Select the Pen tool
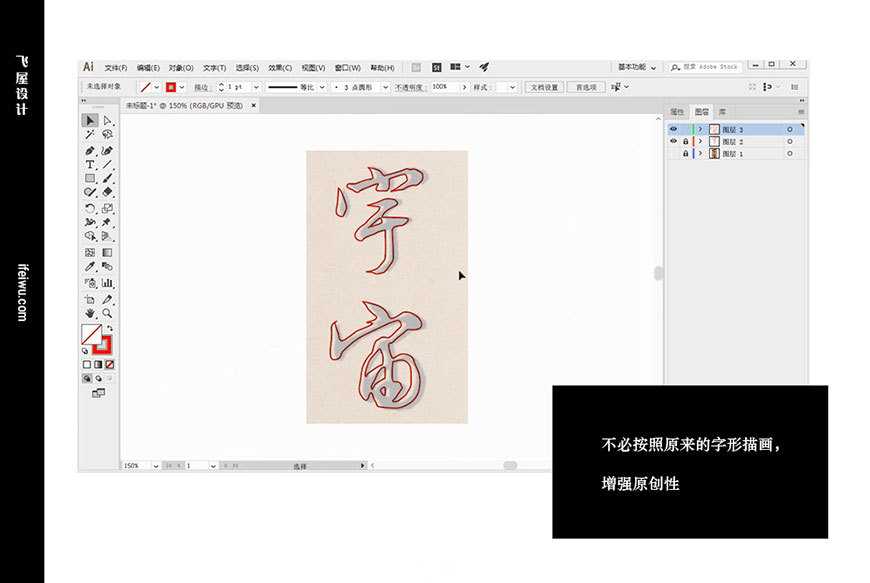The height and width of the screenshot is (583, 870). (x=89, y=150)
